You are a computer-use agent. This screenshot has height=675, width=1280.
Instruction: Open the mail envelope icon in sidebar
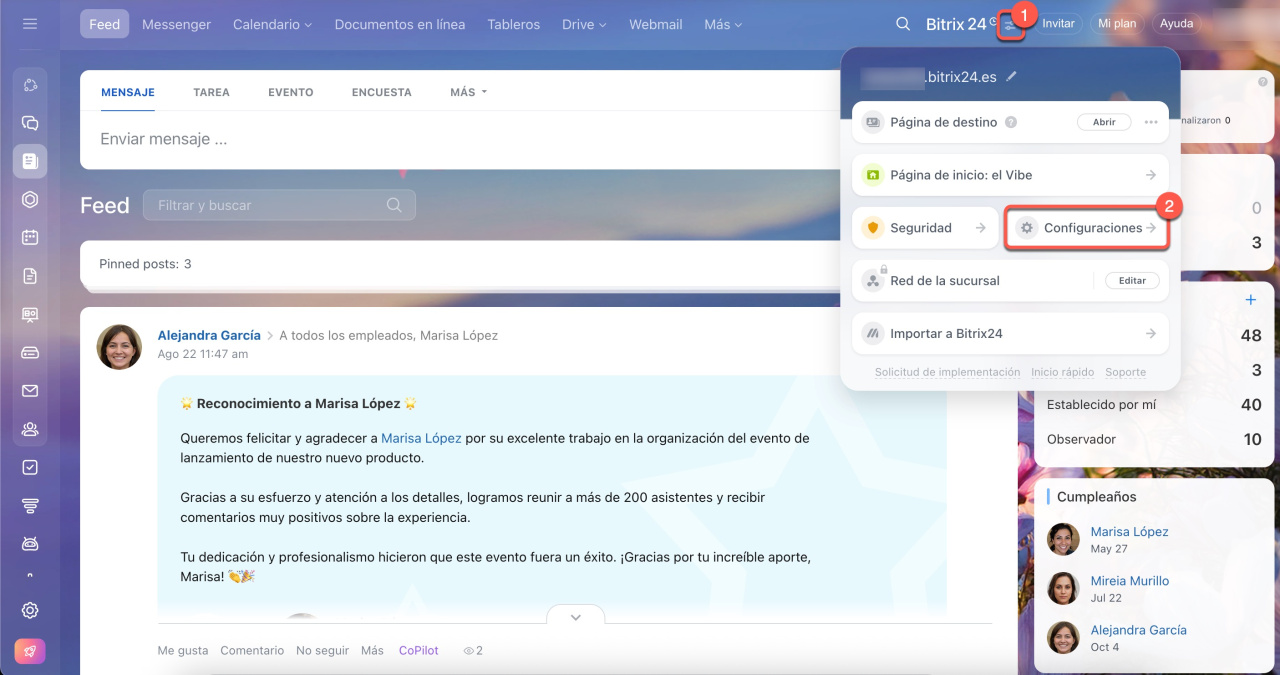[x=30, y=391]
